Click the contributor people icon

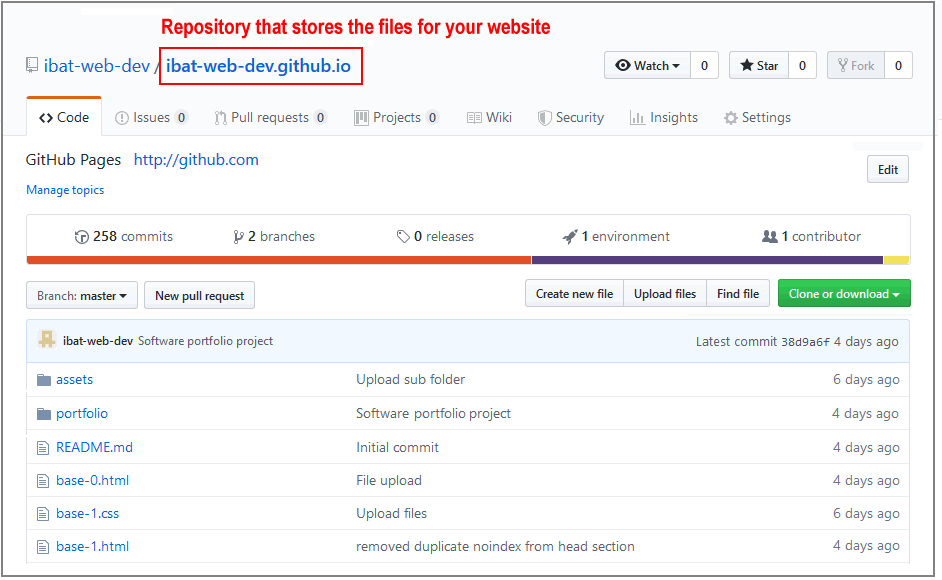tap(770, 237)
